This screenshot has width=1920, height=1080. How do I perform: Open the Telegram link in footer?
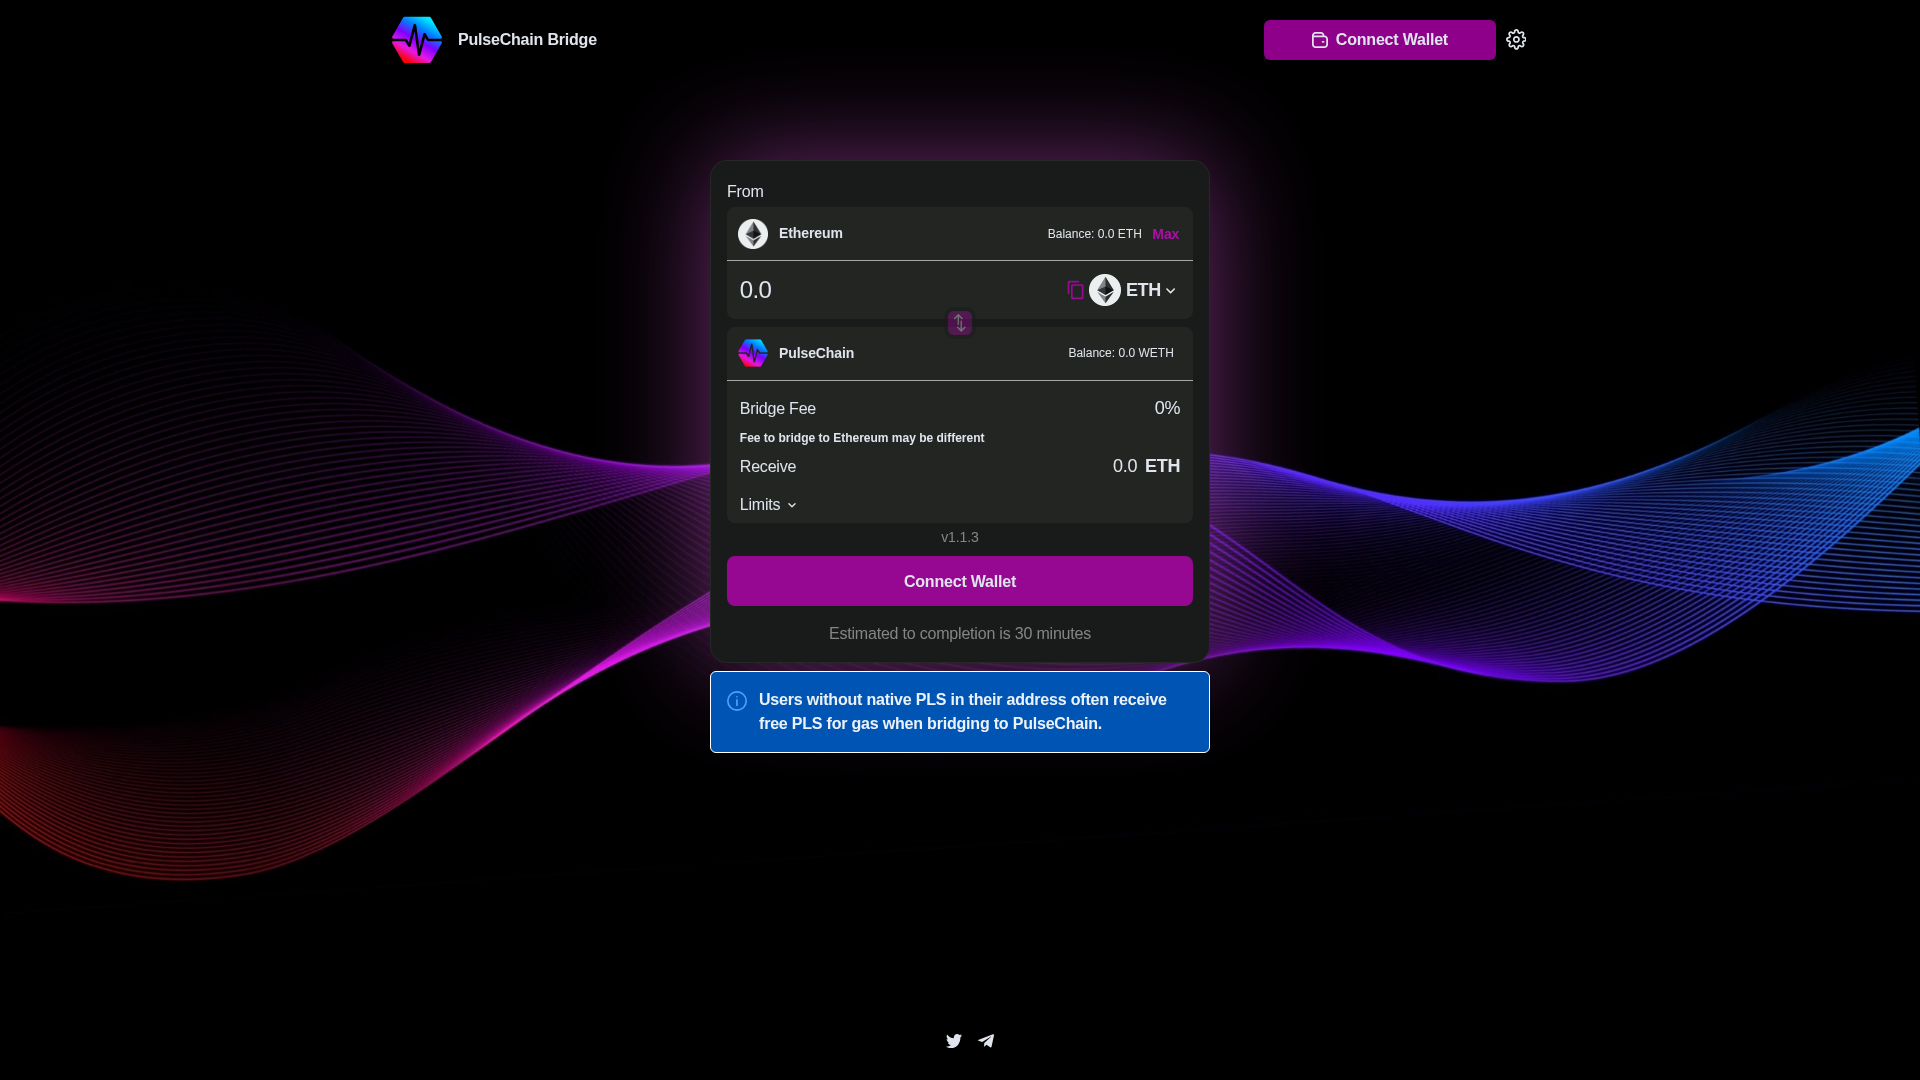click(x=986, y=1041)
